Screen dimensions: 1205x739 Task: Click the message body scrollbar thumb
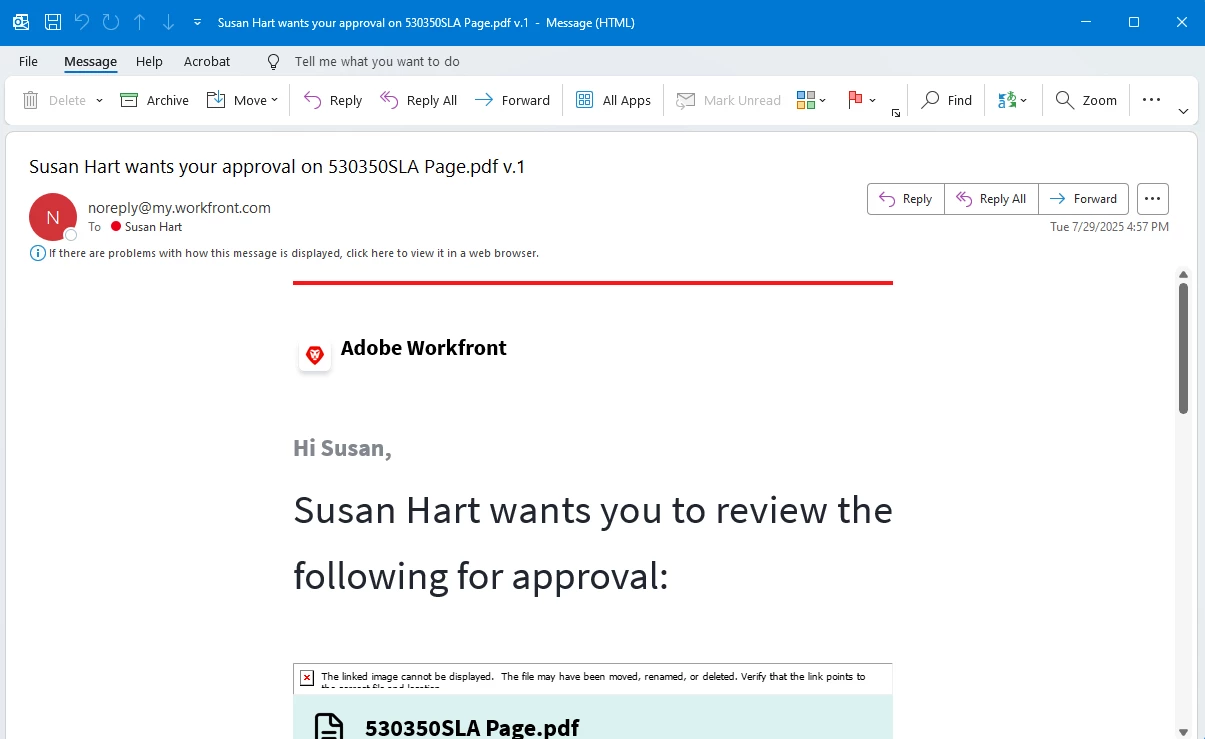click(1183, 348)
